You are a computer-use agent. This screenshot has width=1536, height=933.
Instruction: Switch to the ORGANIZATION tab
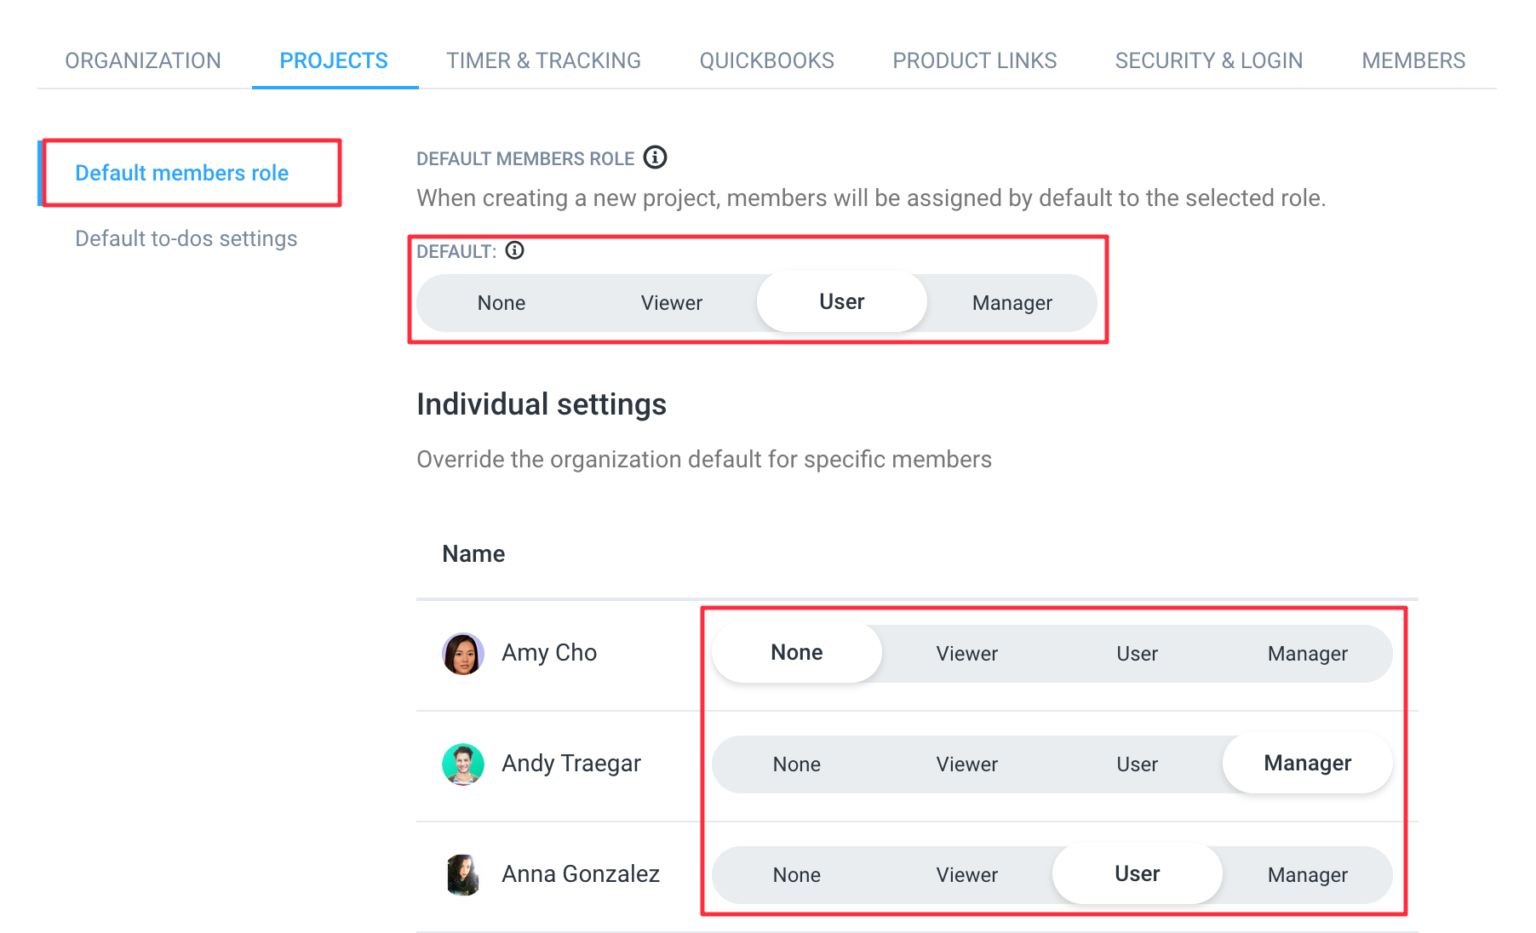142,60
